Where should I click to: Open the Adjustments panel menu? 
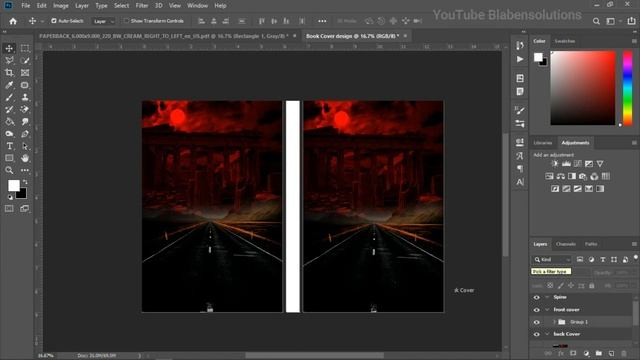click(634, 143)
